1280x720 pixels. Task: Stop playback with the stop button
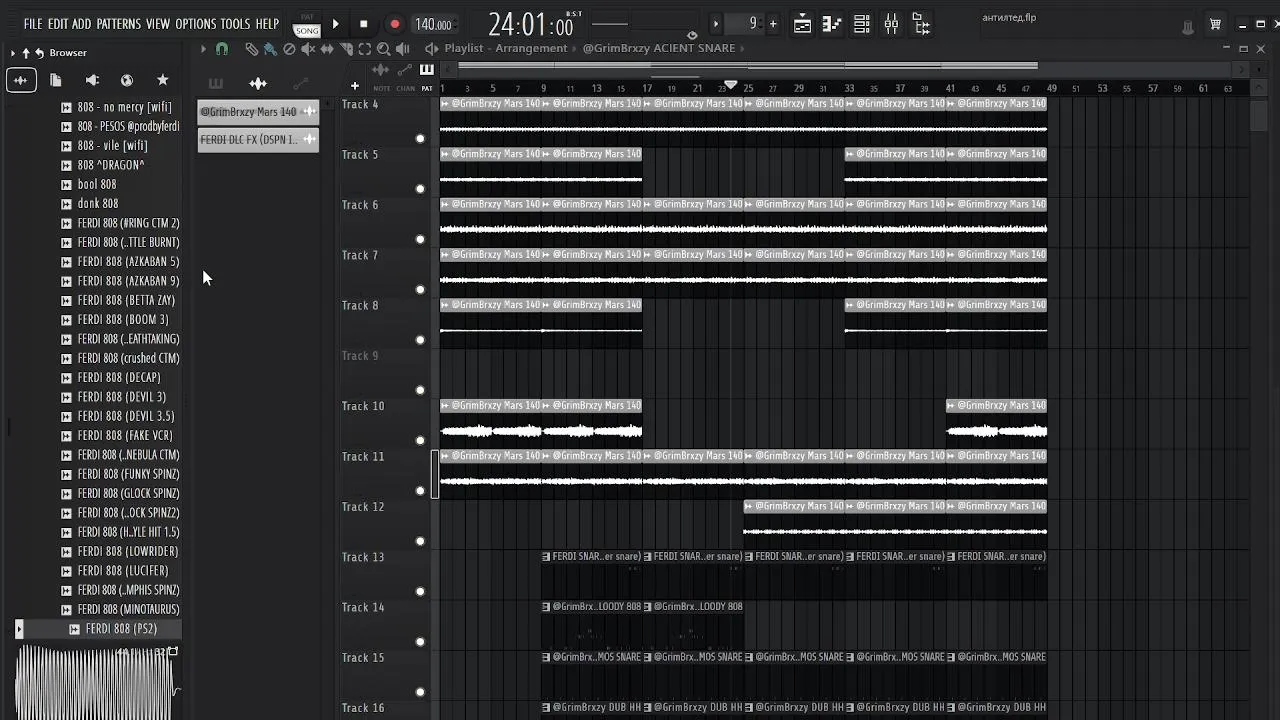coord(363,24)
